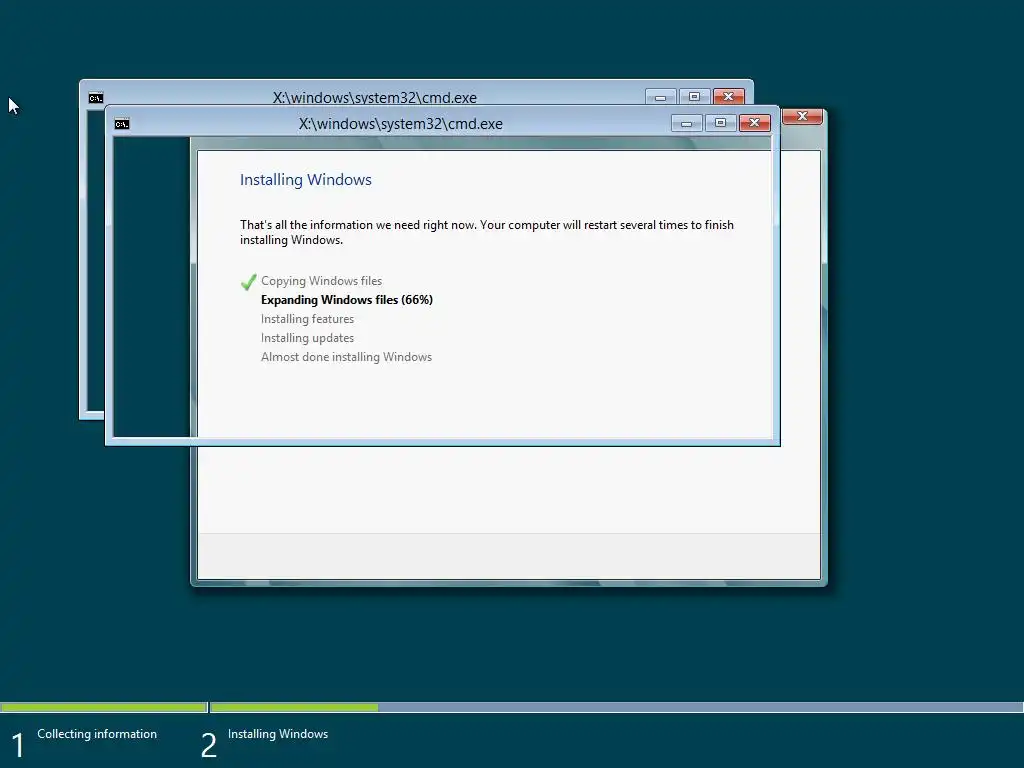This screenshot has height=768, width=1024.
Task: Minimize the front cmd.exe window
Action: 686,123
